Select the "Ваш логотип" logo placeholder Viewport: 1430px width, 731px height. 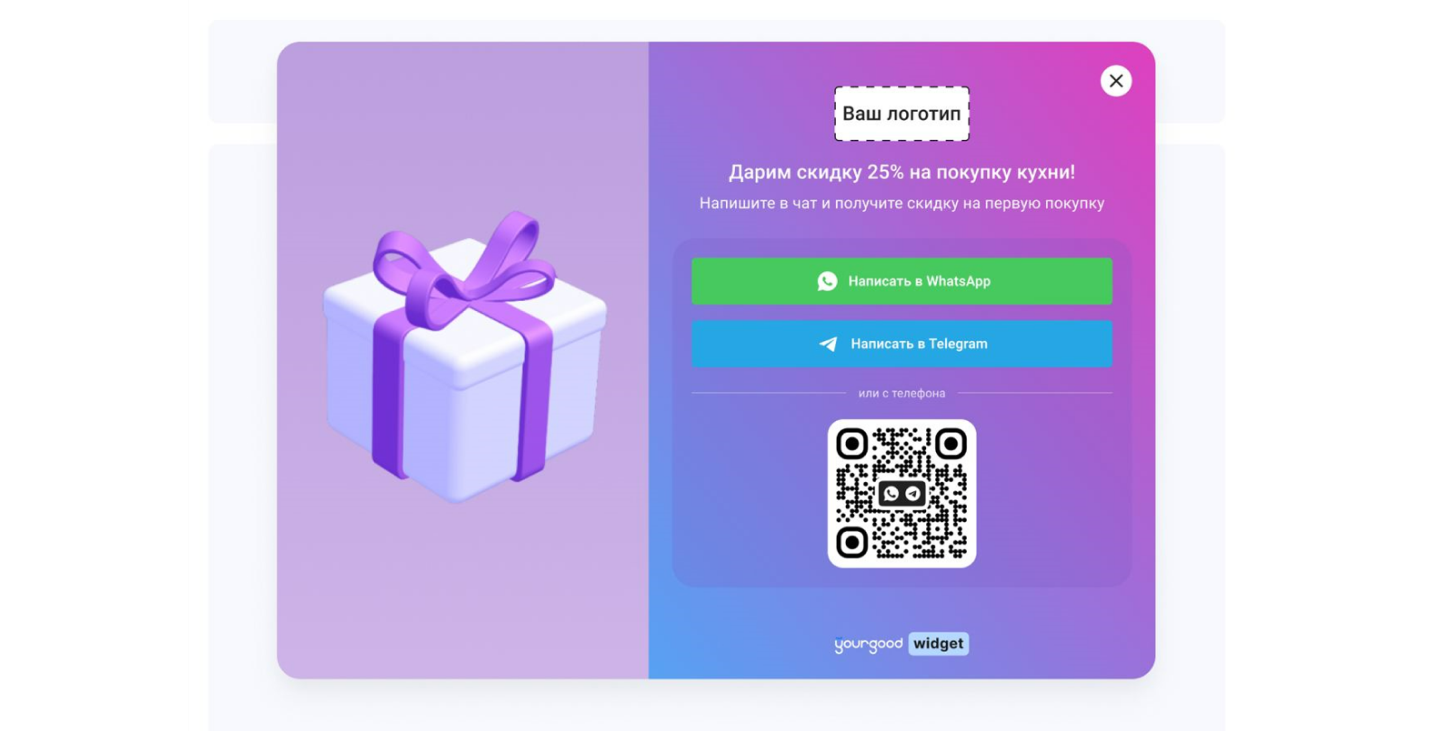(902, 114)
